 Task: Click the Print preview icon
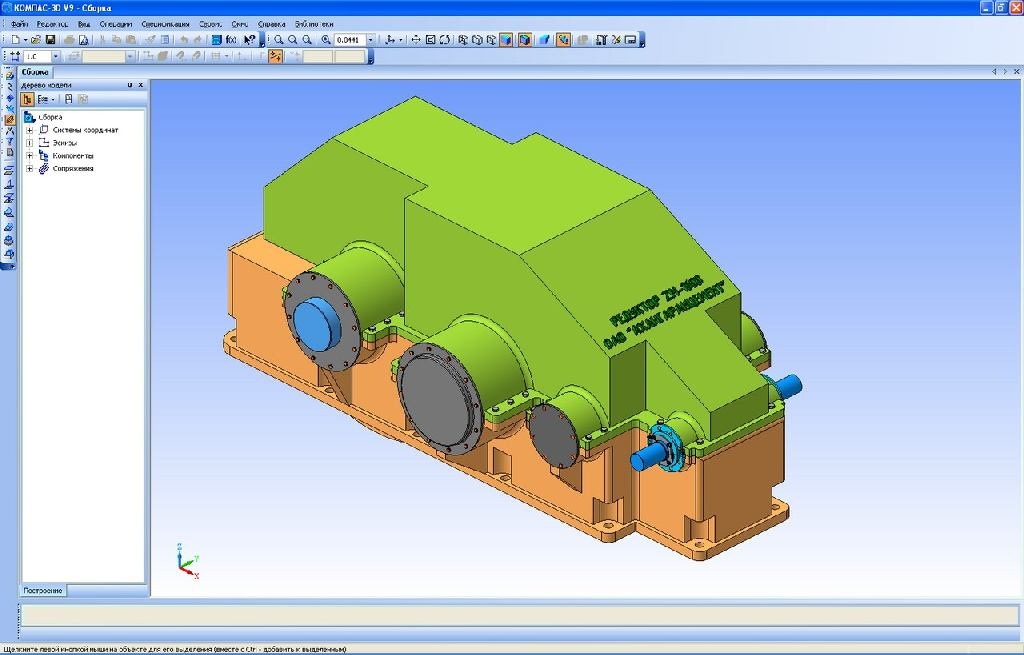coord(84,40)
